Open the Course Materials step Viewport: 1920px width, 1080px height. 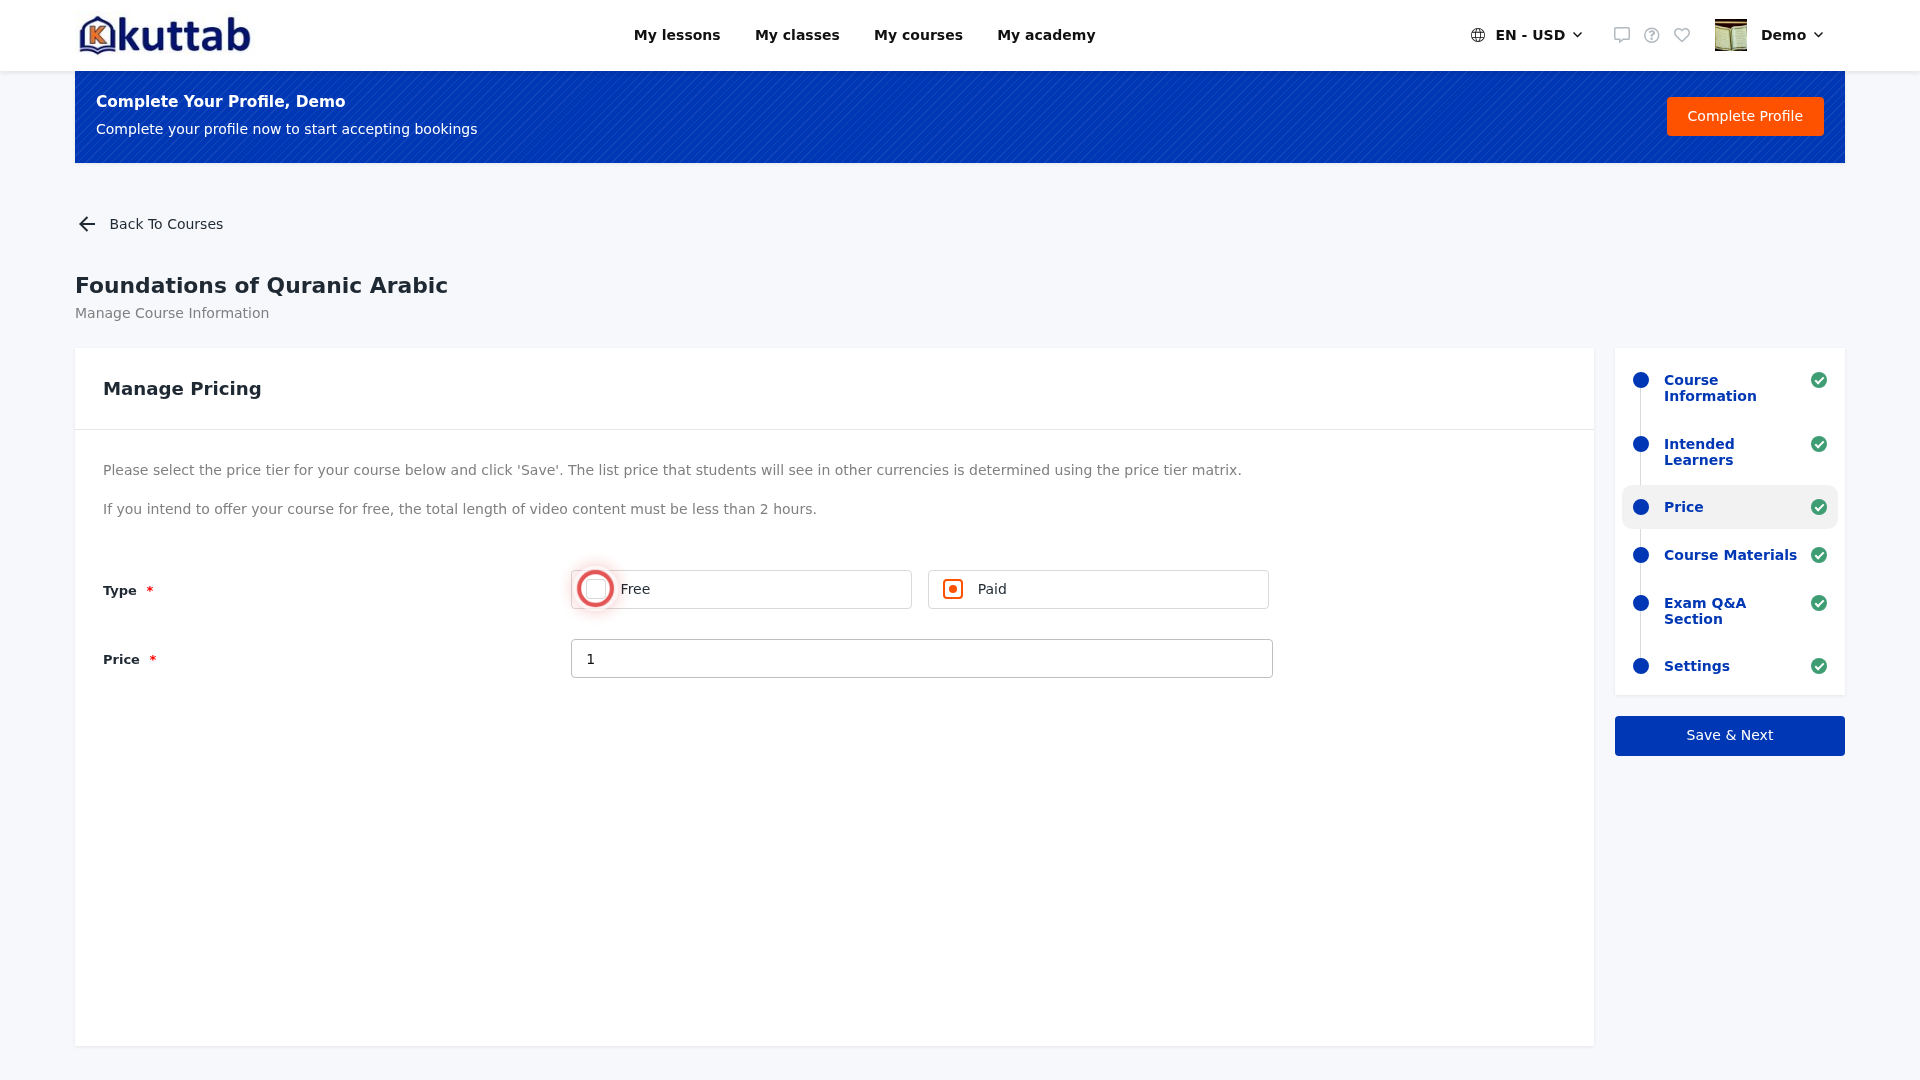point(1730,555)
